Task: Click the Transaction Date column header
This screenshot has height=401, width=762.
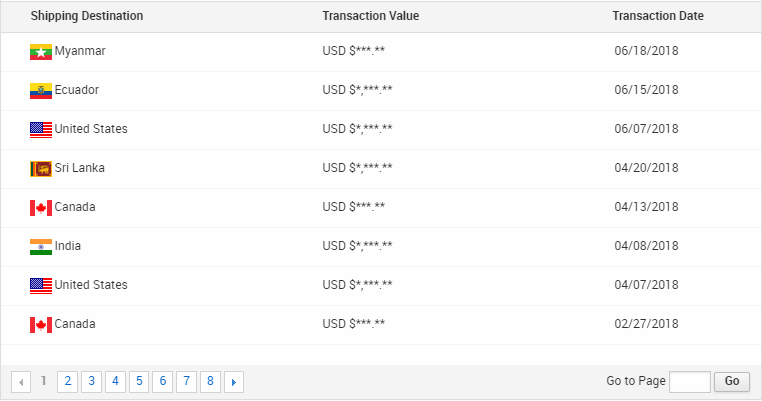Action: [x=657, y=16]
